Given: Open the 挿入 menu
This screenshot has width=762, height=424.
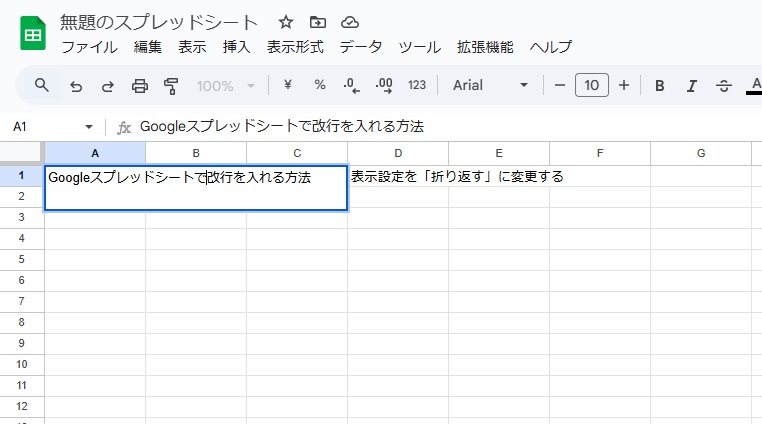Looking at the screenshot, I should pyautogui.click(x=236, y=47).
